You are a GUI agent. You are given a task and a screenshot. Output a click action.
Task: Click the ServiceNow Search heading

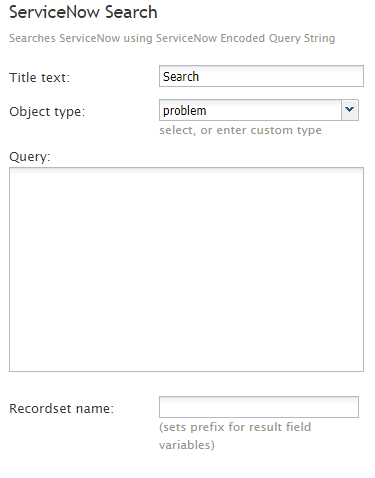83,12
